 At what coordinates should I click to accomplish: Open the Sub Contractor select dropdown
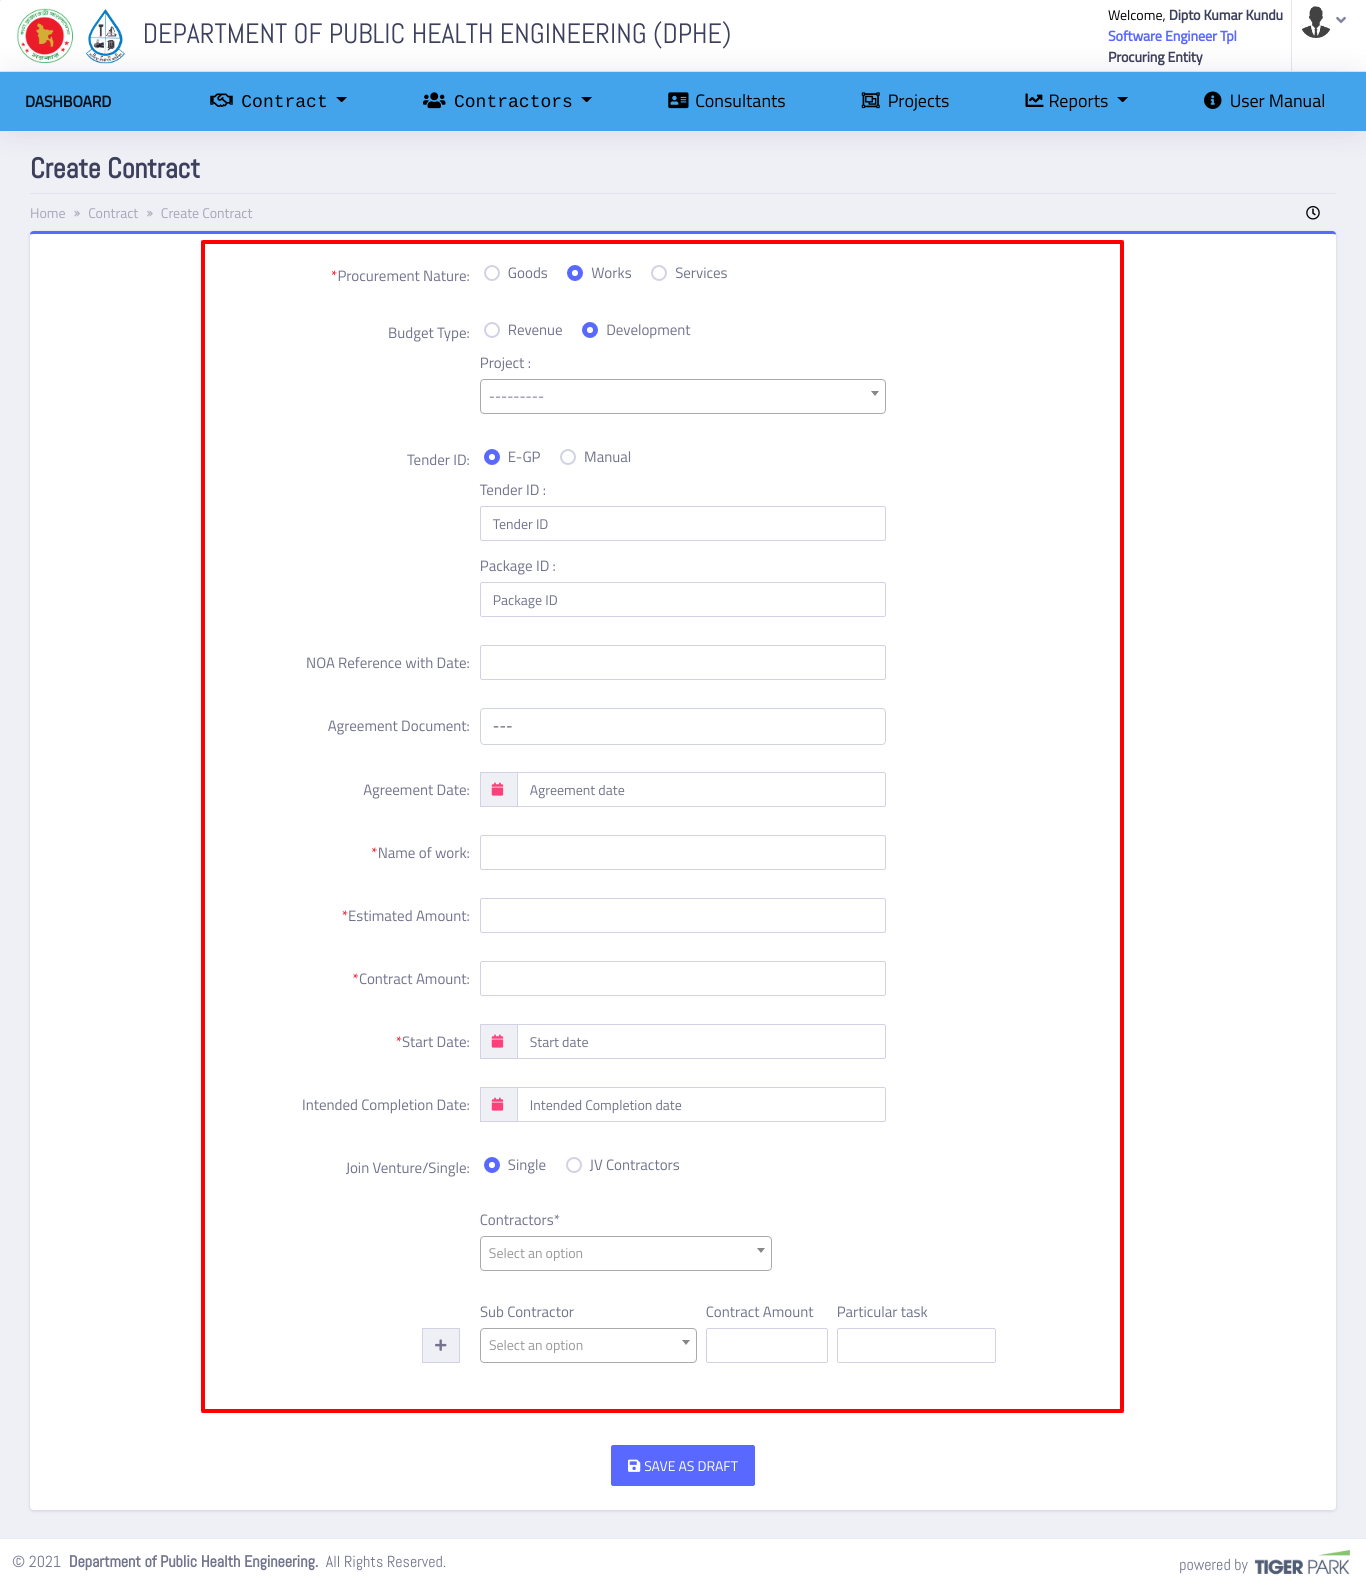click(587, 1346)
